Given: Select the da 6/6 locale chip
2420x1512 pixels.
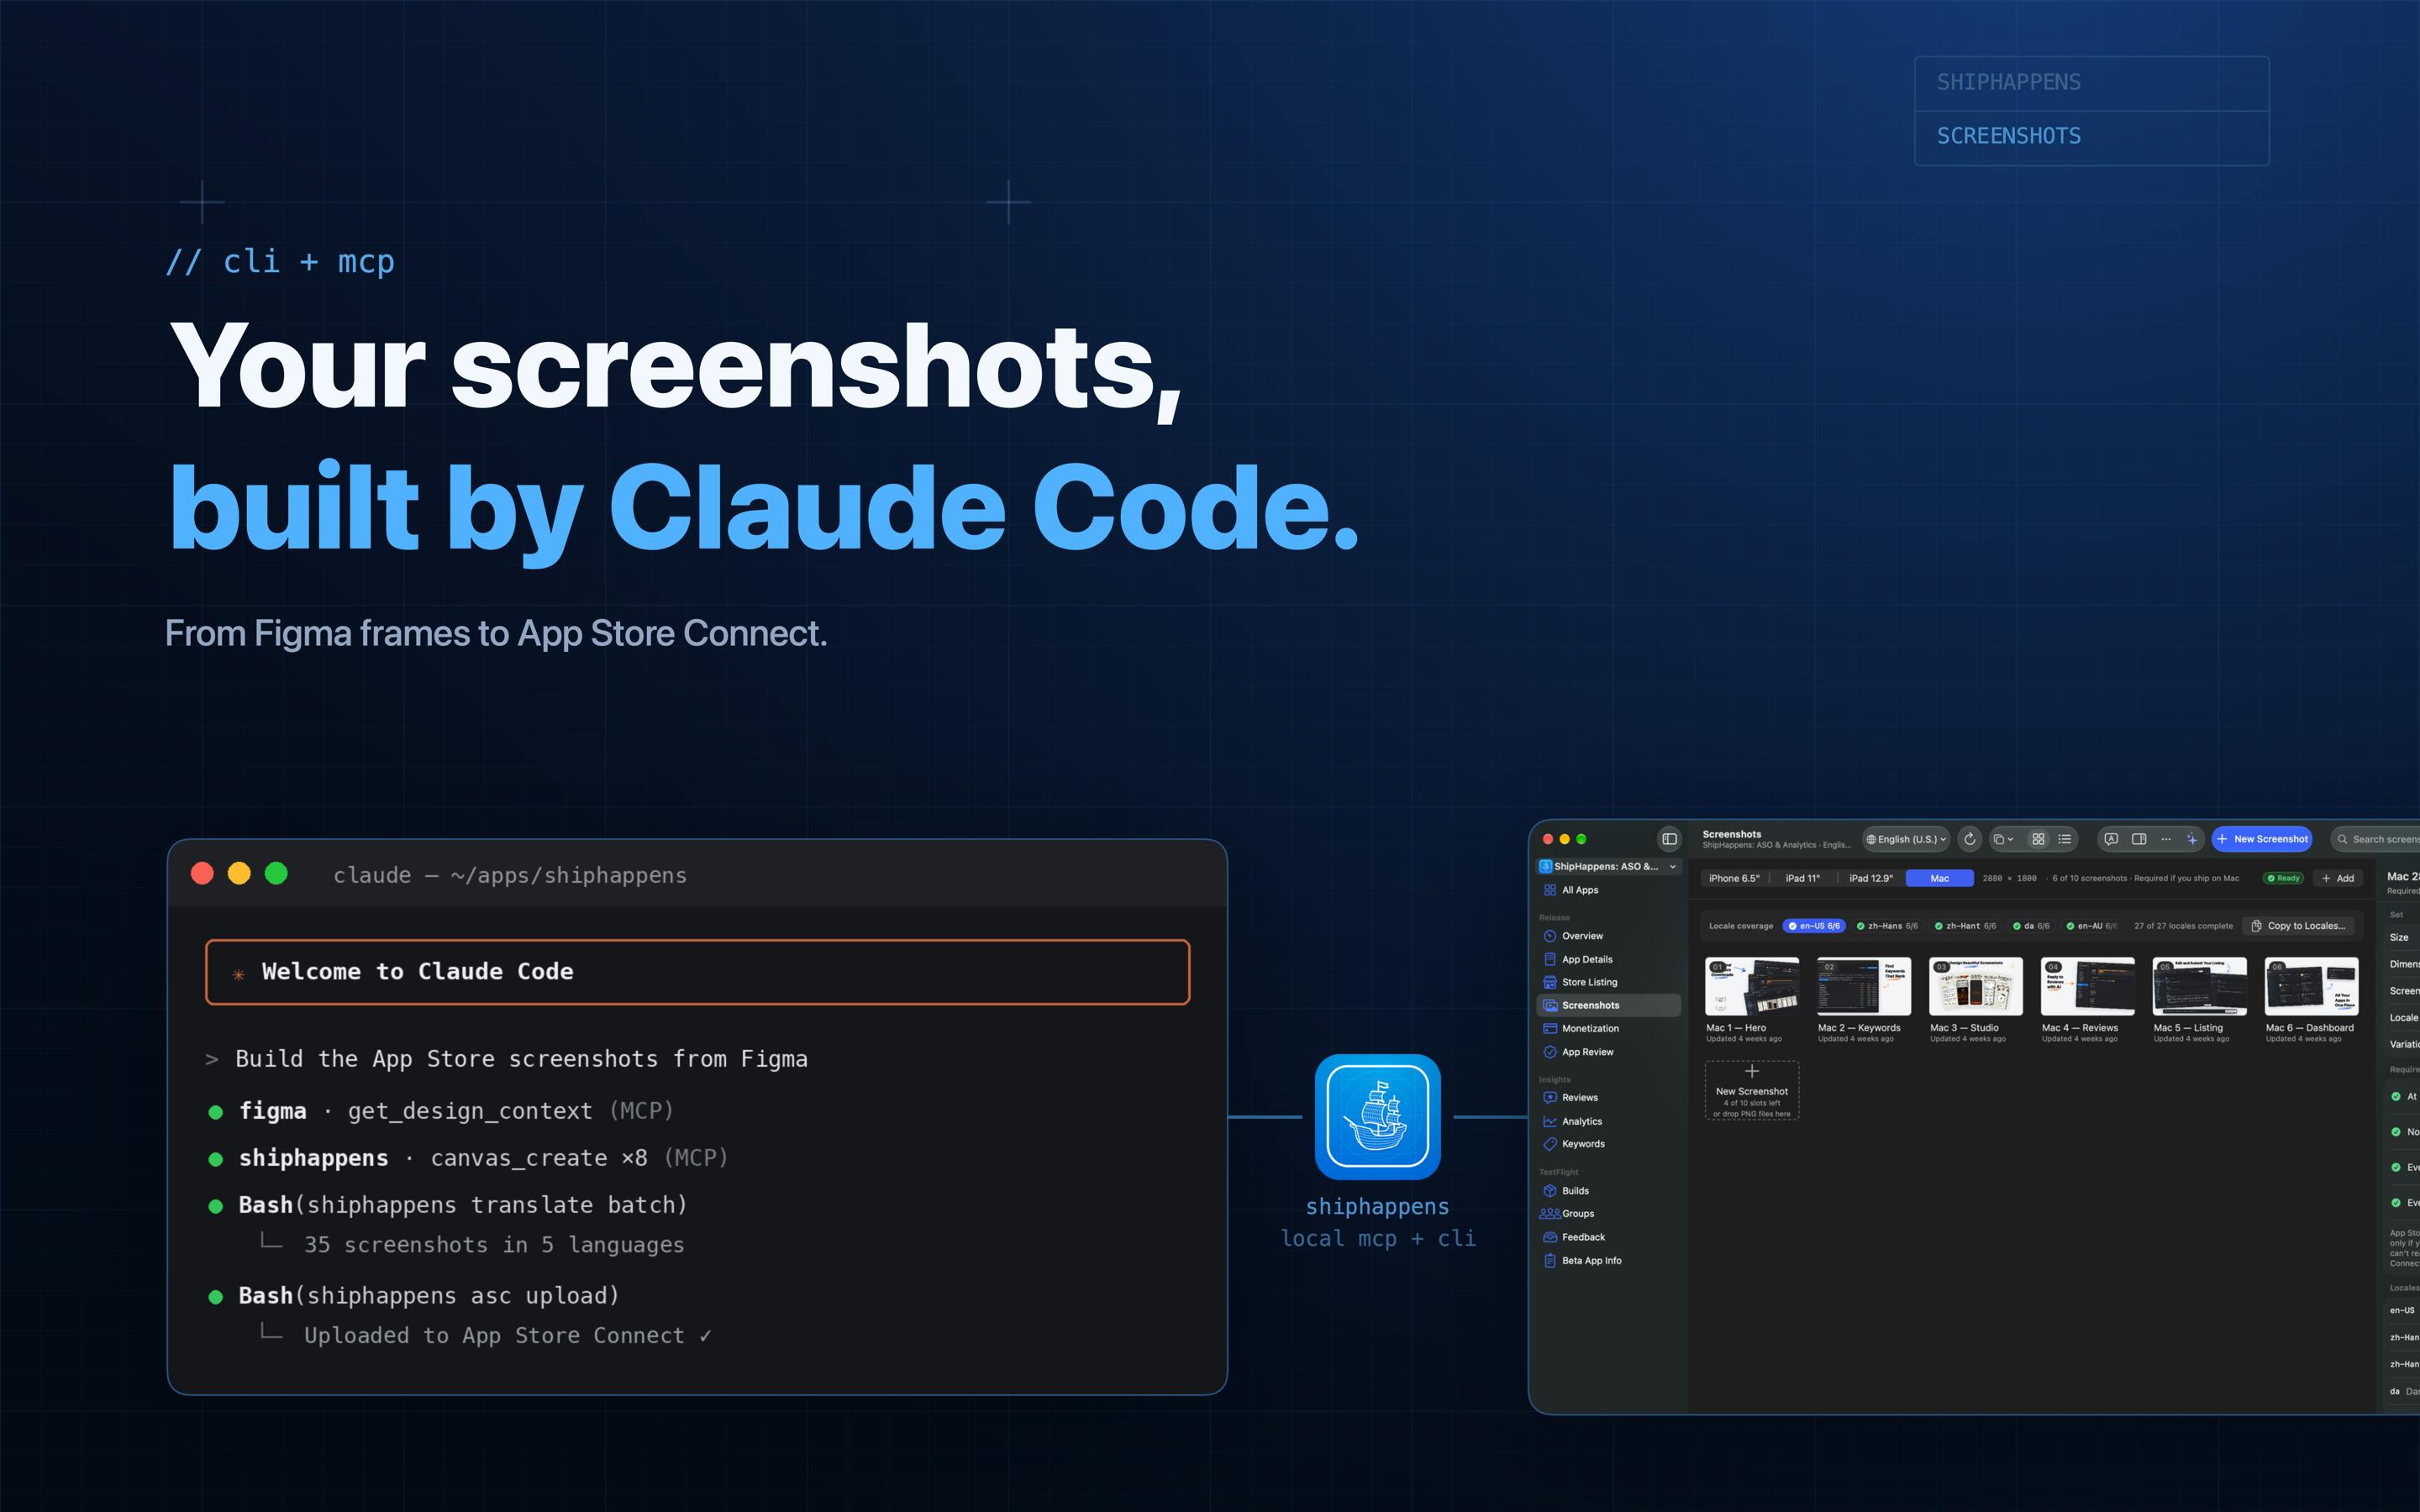Looking at the screenshot, I should pos(2031,926).
